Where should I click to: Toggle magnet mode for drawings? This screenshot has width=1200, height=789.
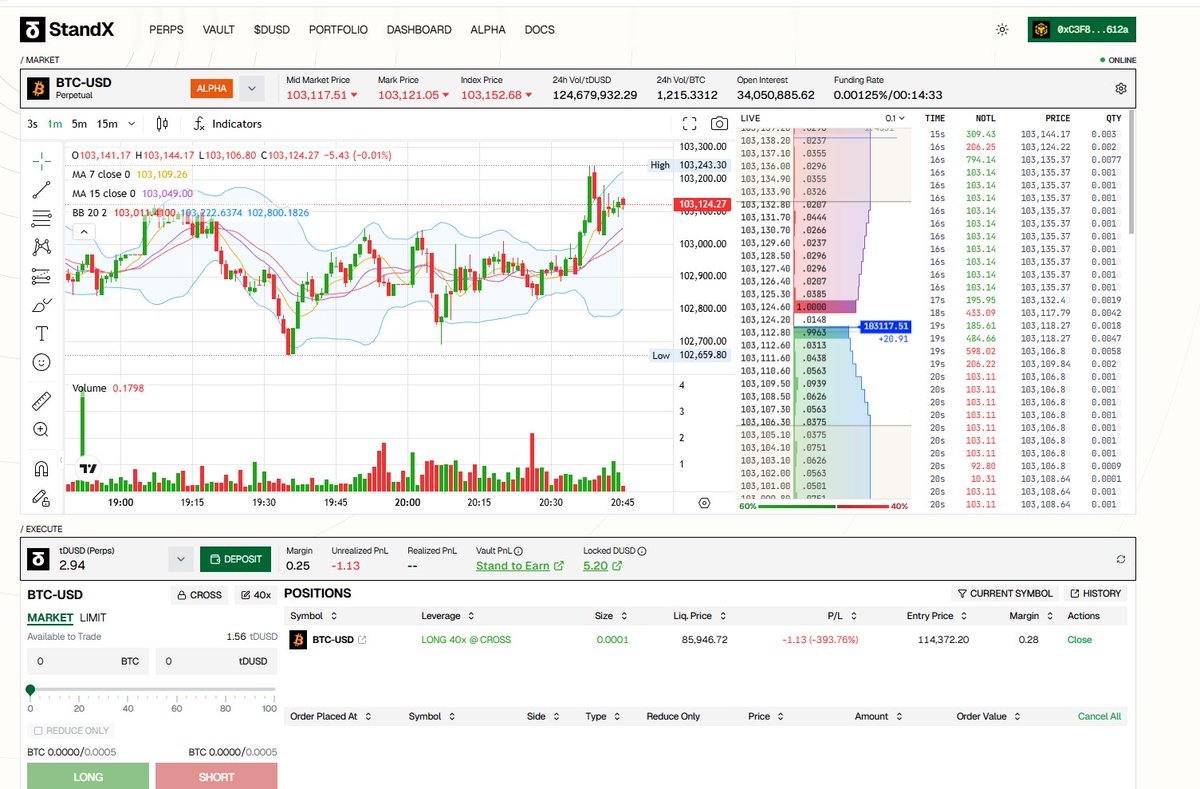point(41,468)
